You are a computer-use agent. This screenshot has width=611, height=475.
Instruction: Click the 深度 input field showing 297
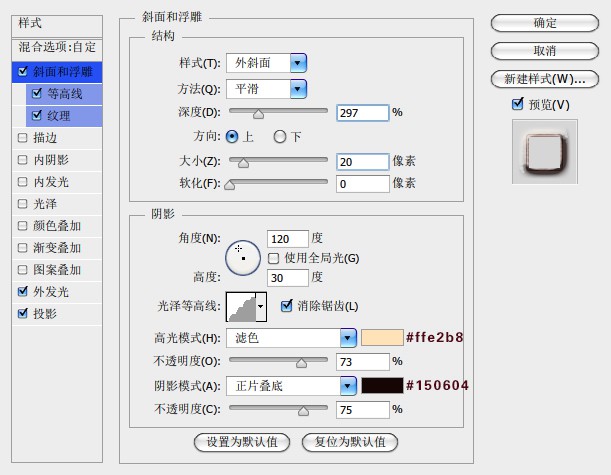pos(362,113)
